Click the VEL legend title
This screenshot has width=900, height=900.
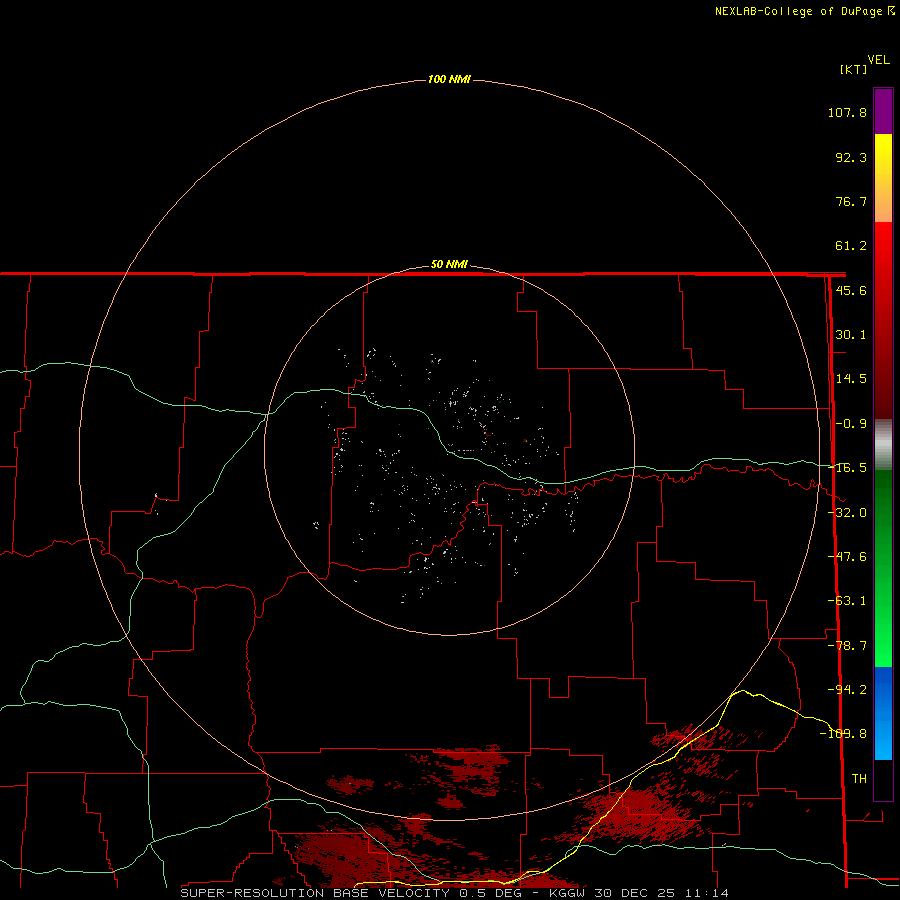pyautogui.click(x=878, y=60)
